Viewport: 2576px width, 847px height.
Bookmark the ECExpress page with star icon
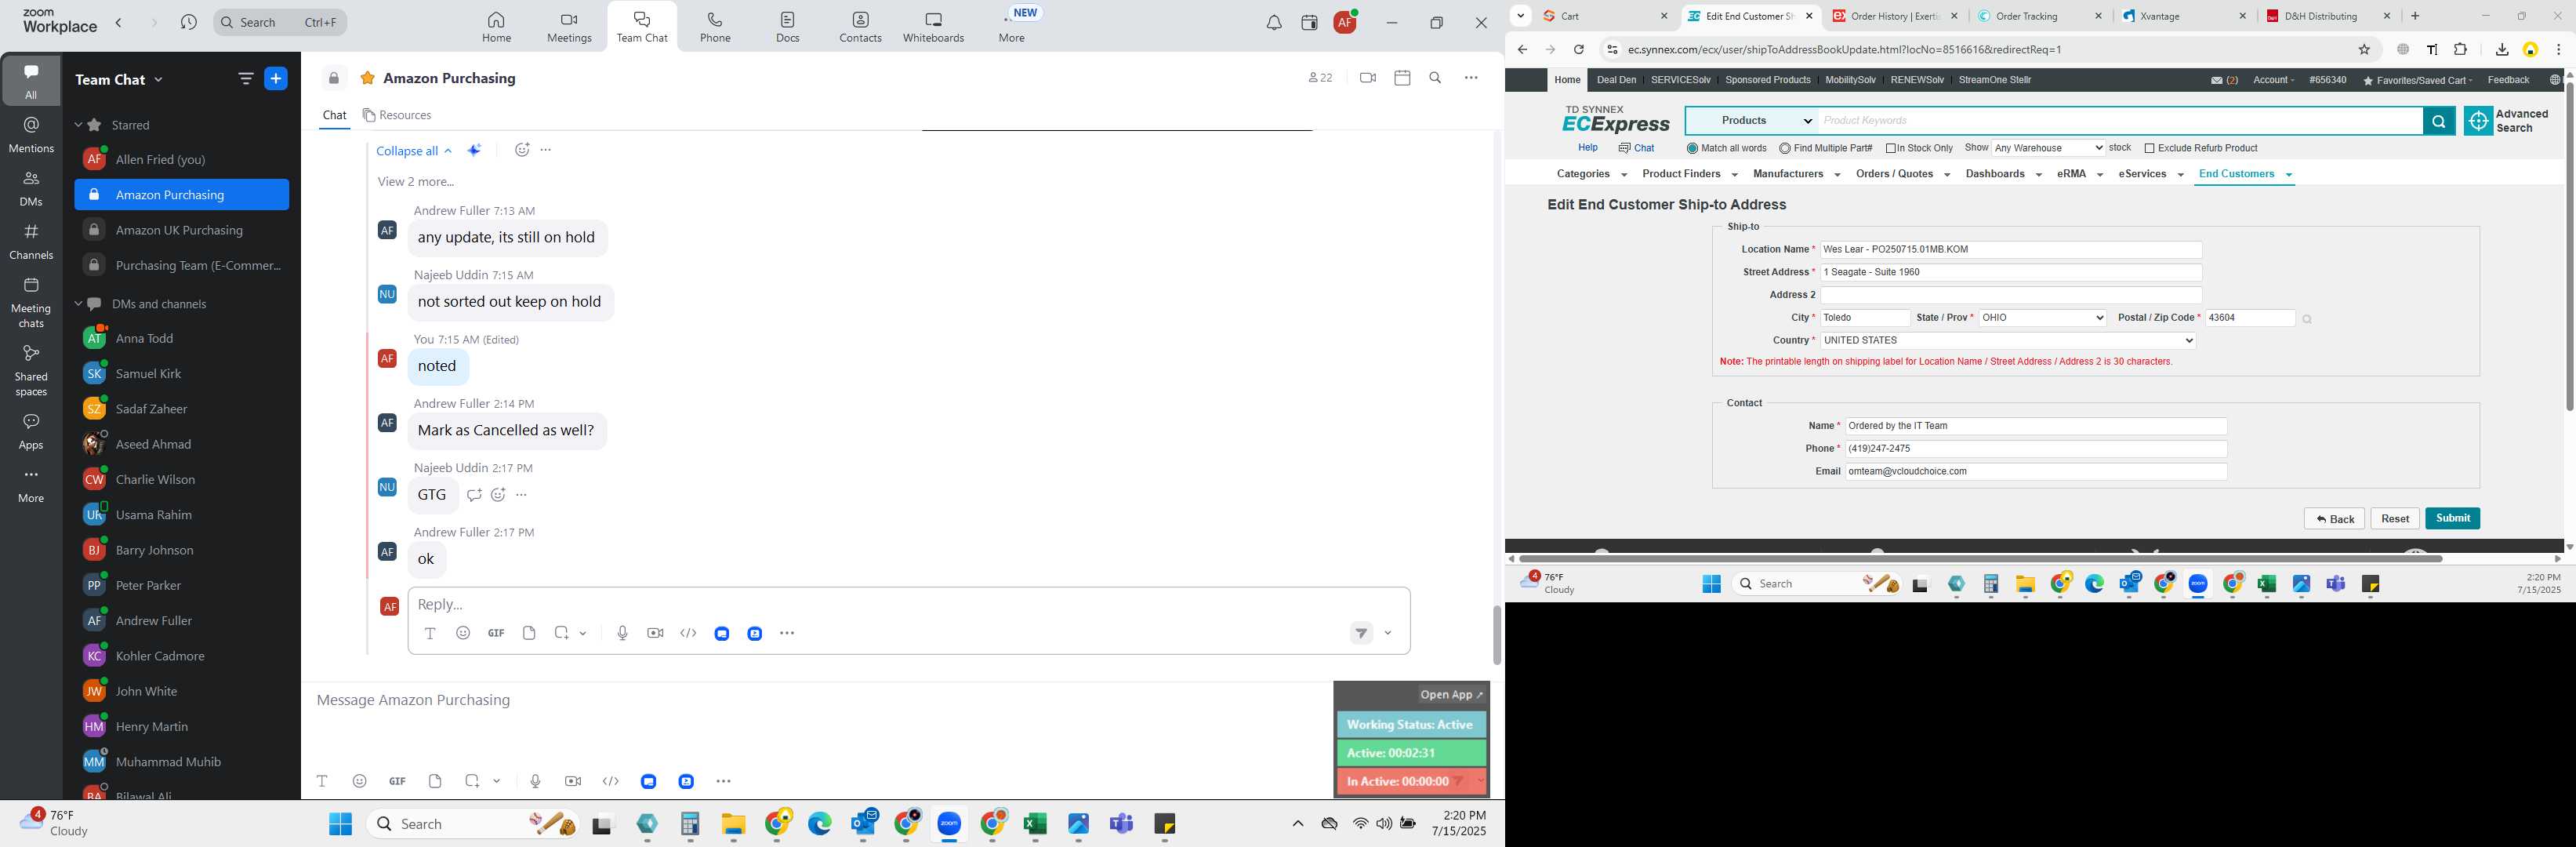(2364, 49)
